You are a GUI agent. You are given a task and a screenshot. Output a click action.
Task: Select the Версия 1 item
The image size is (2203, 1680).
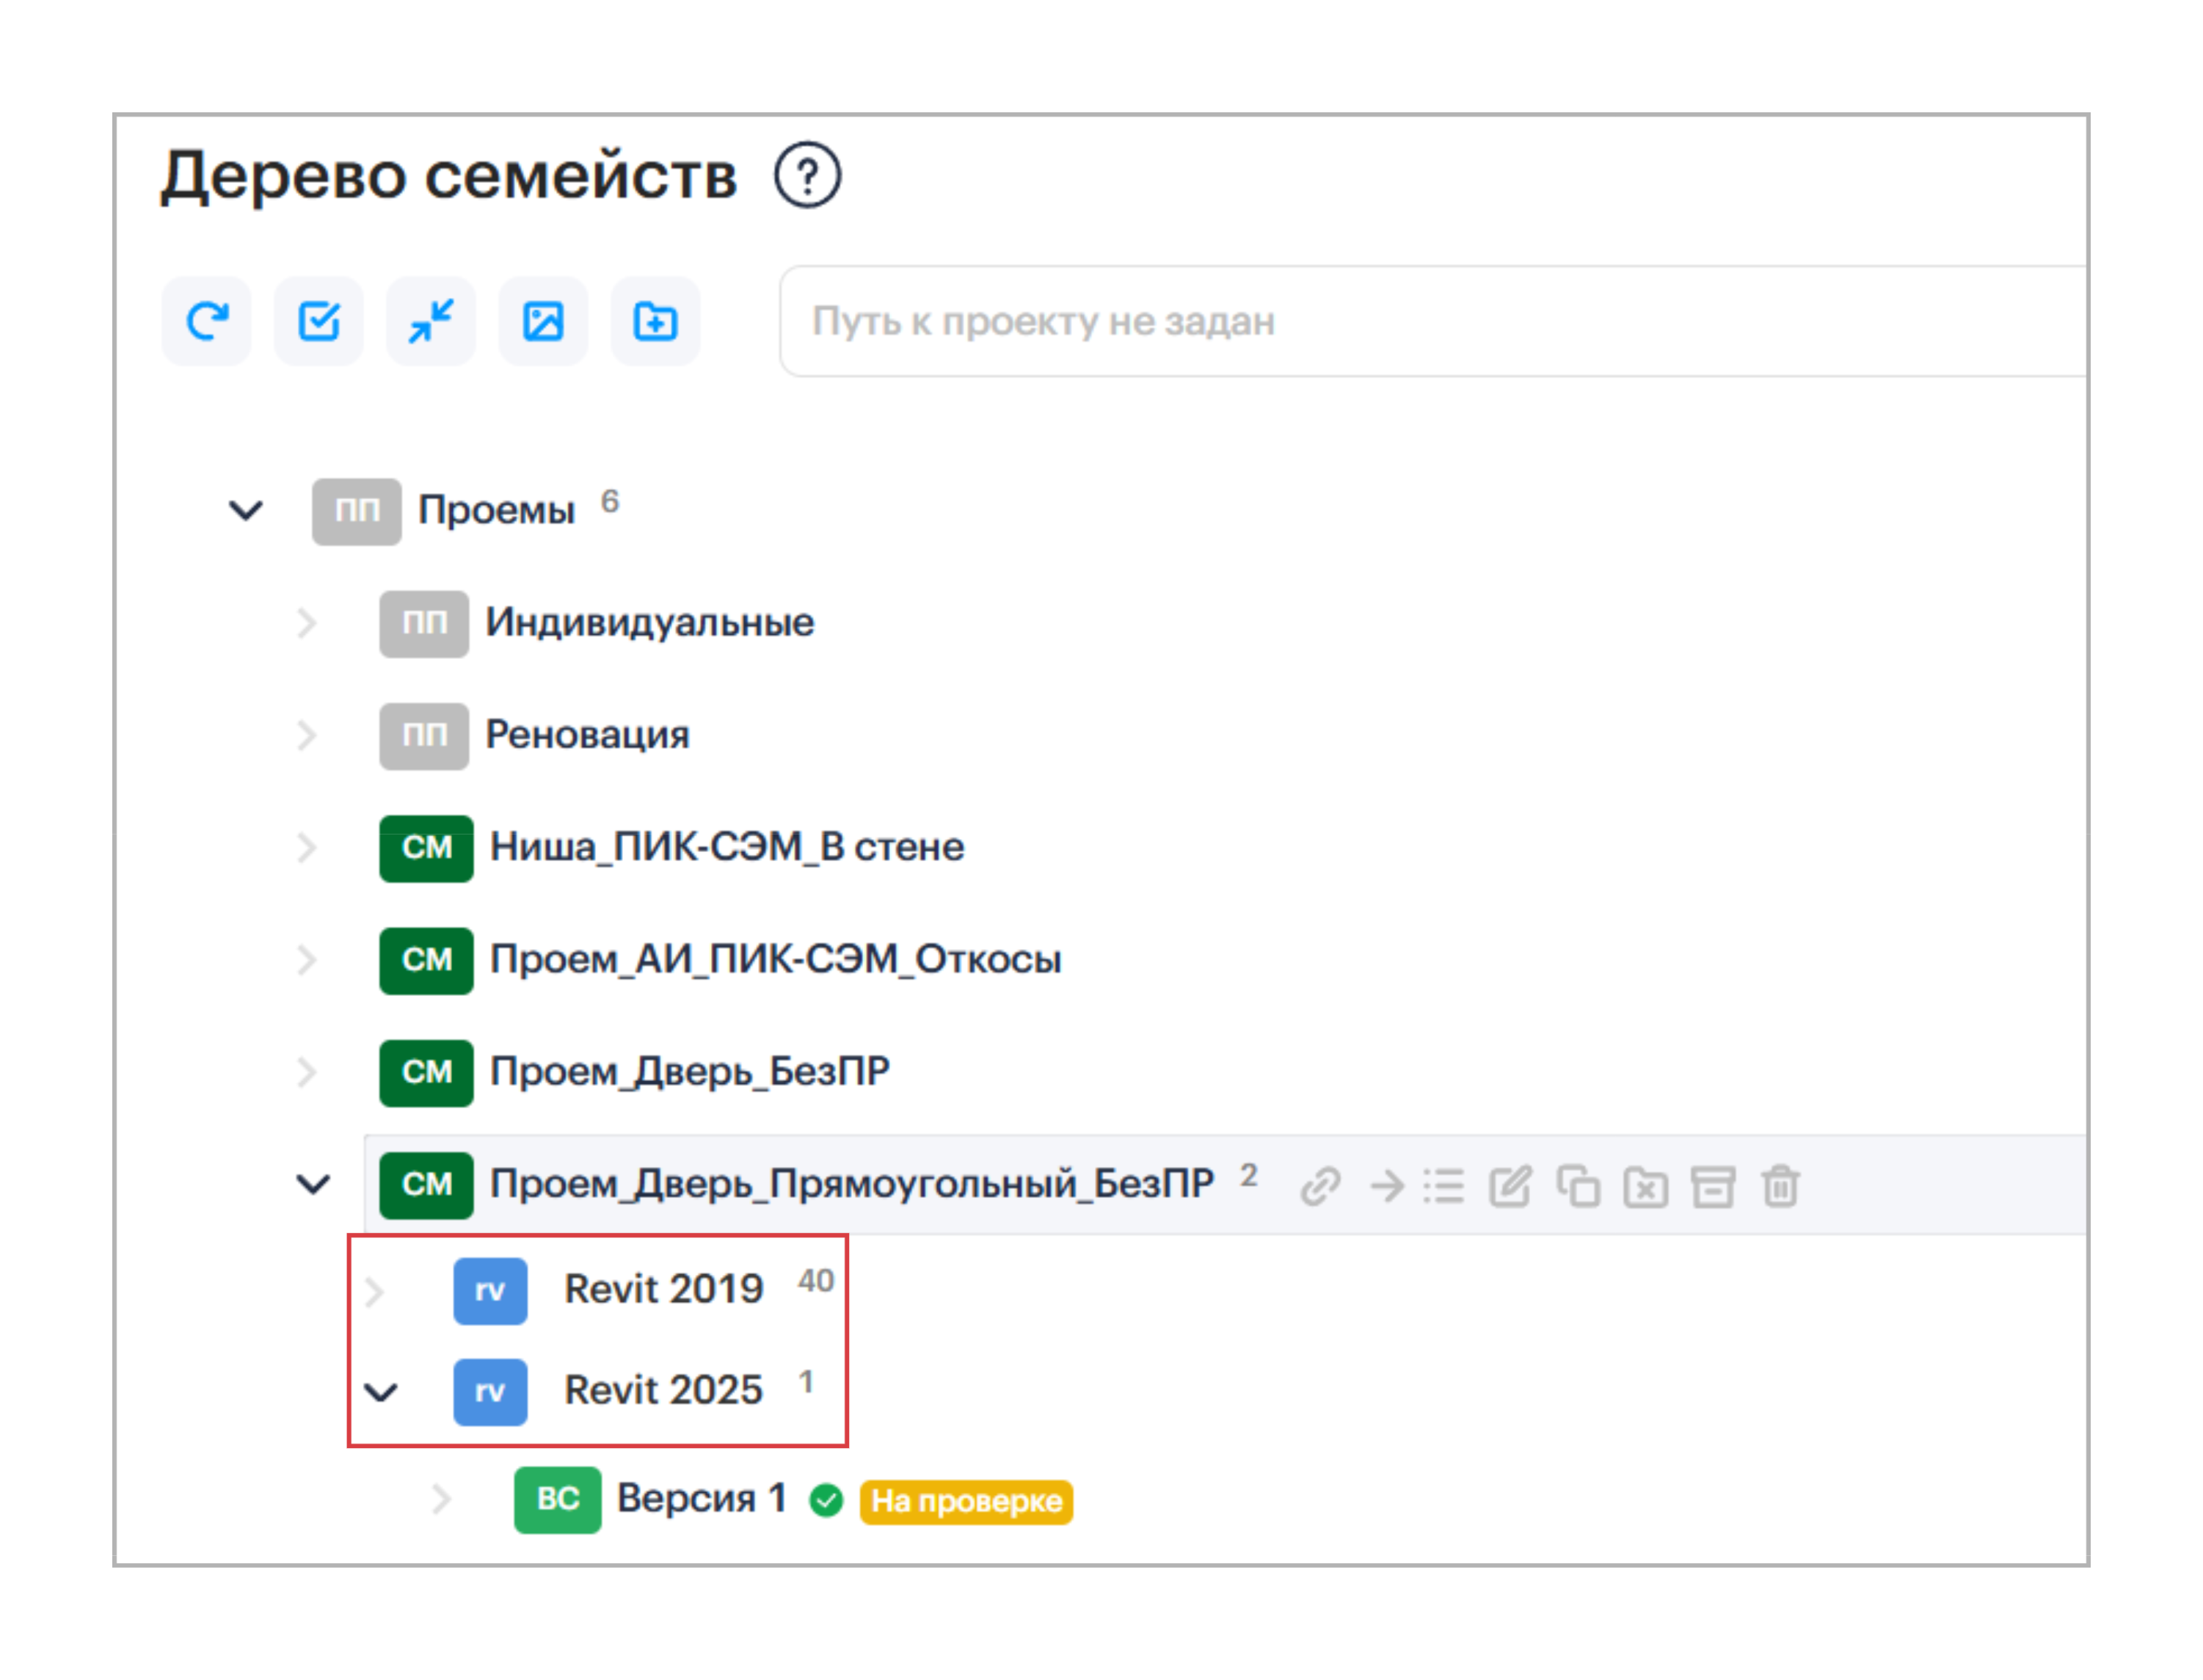coord(702,1499)
